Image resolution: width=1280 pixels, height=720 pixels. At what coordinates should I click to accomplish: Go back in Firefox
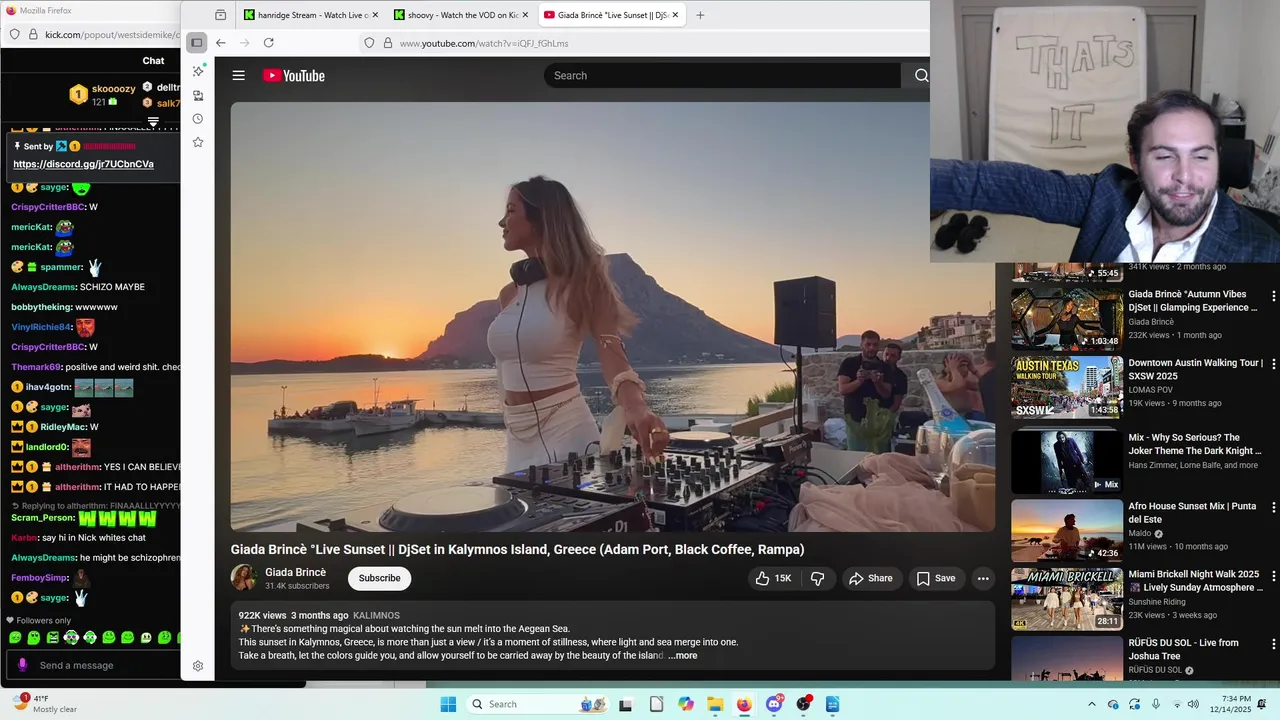[x=220, y=43]
